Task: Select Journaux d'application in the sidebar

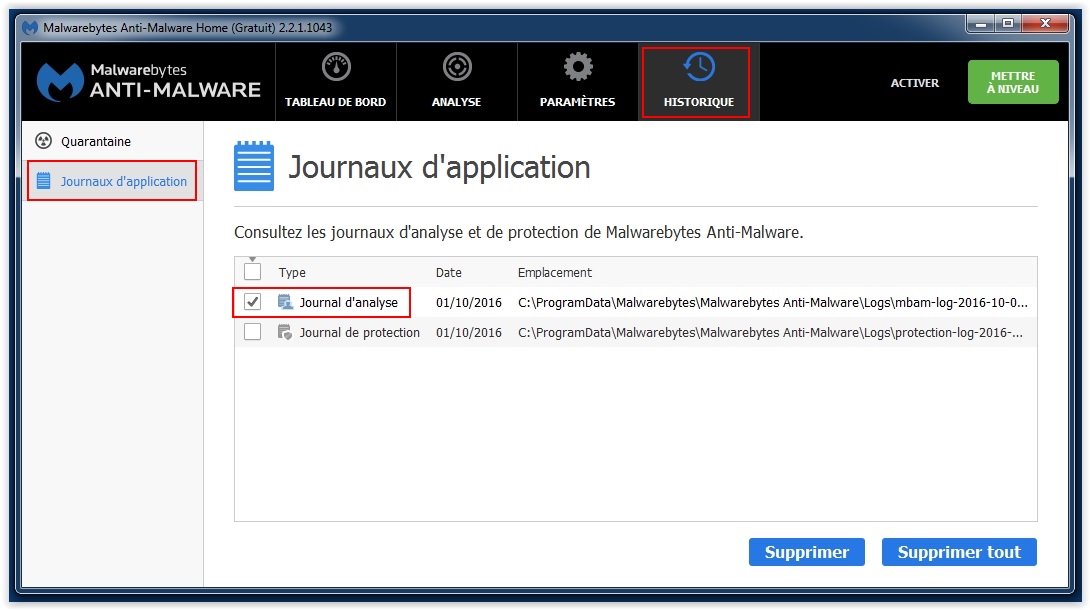Action: click(112, 181)
